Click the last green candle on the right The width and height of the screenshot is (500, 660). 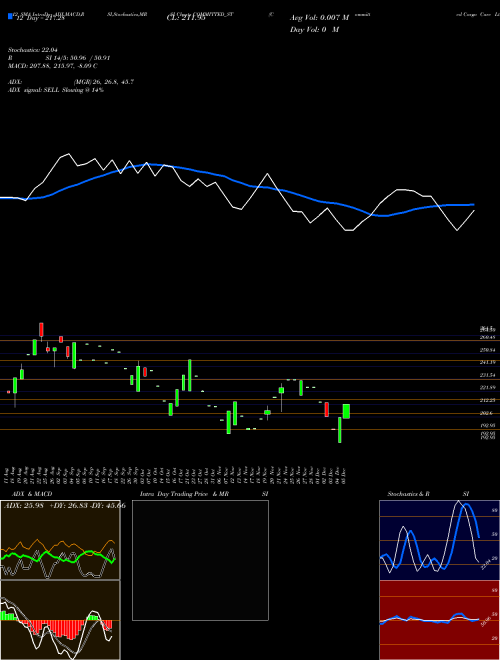[346, 411]
